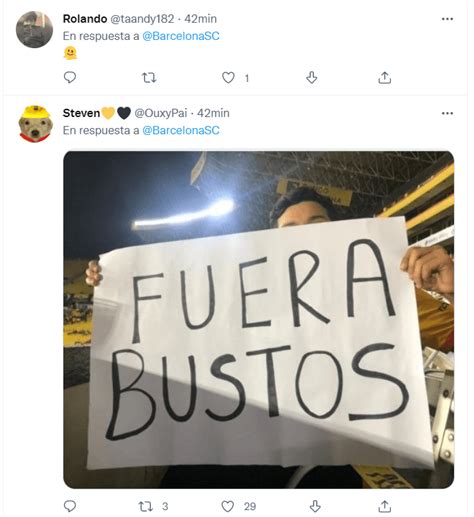Open the Rolando display name

85,19
